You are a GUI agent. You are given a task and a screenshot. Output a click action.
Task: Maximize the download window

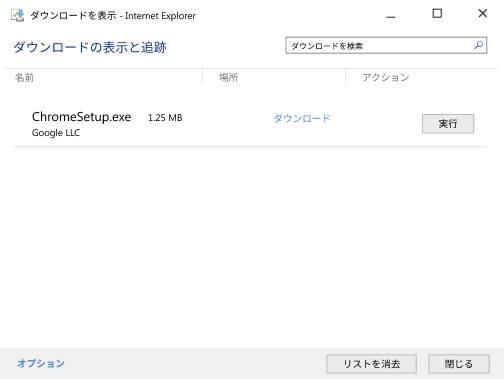pos(437,14)
